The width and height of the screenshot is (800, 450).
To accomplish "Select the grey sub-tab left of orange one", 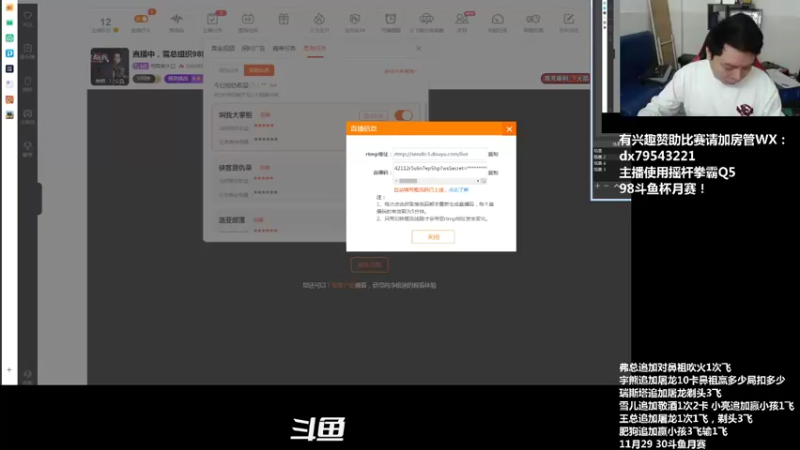I will (229, 70).
